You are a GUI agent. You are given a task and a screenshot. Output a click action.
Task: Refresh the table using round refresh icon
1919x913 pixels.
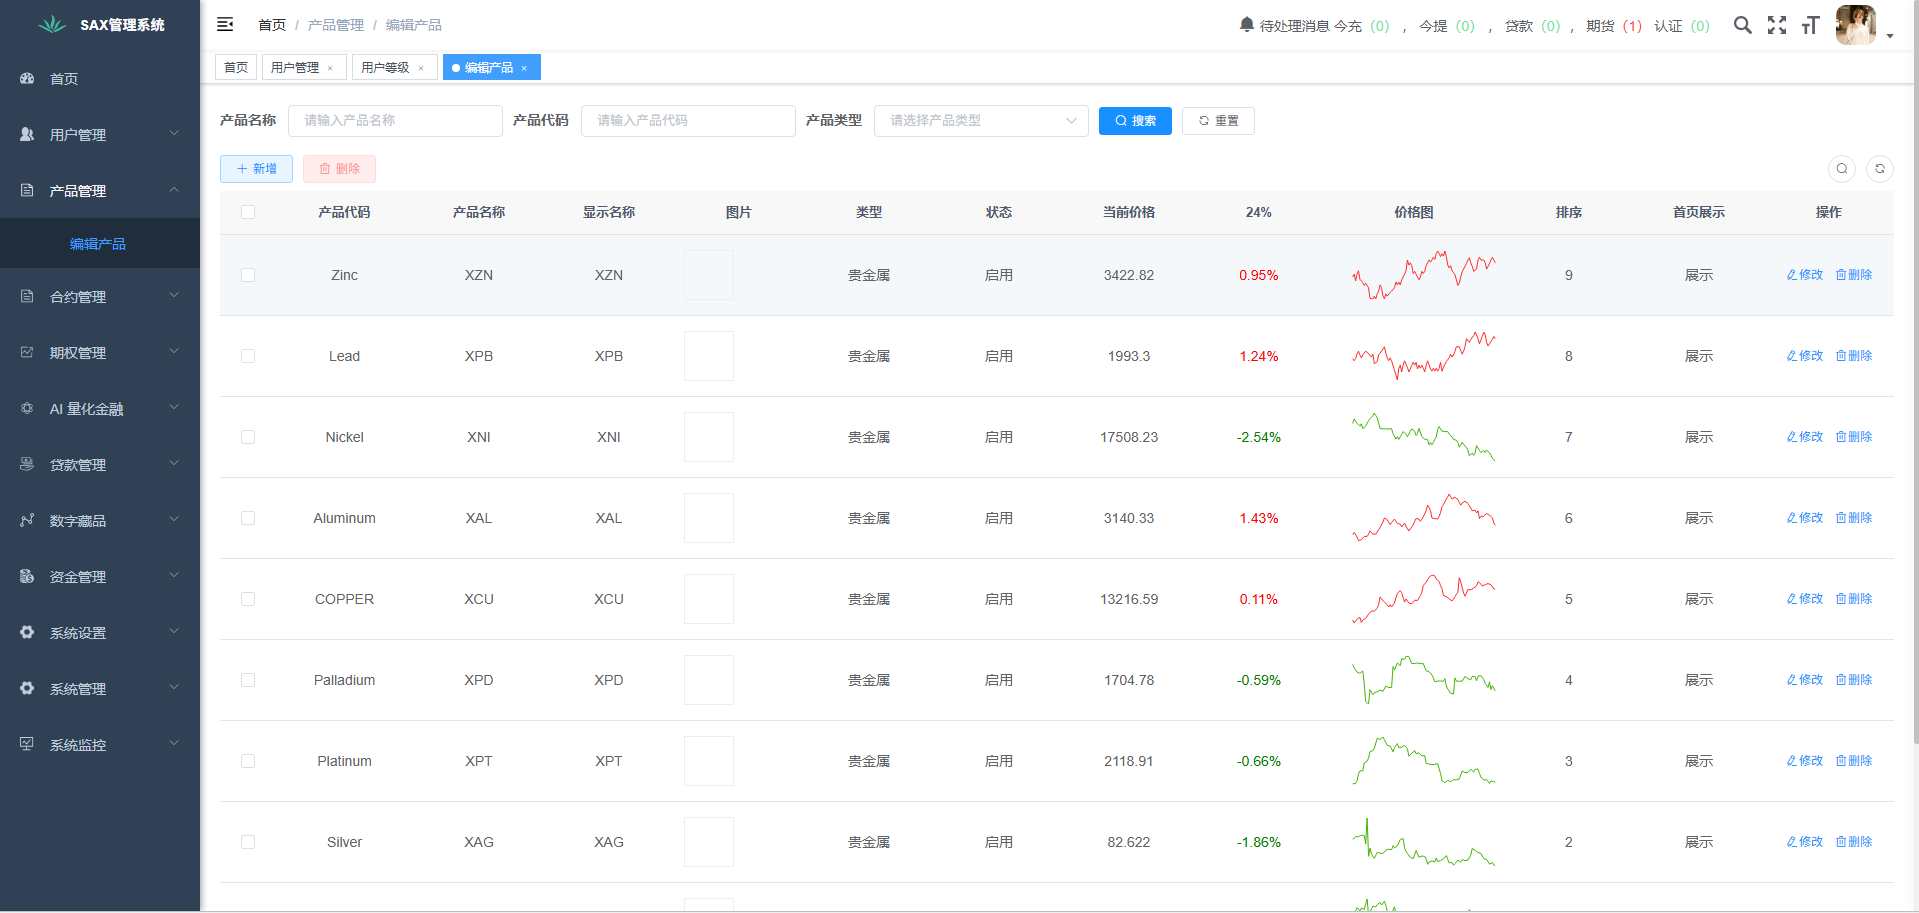[1879, 169]
